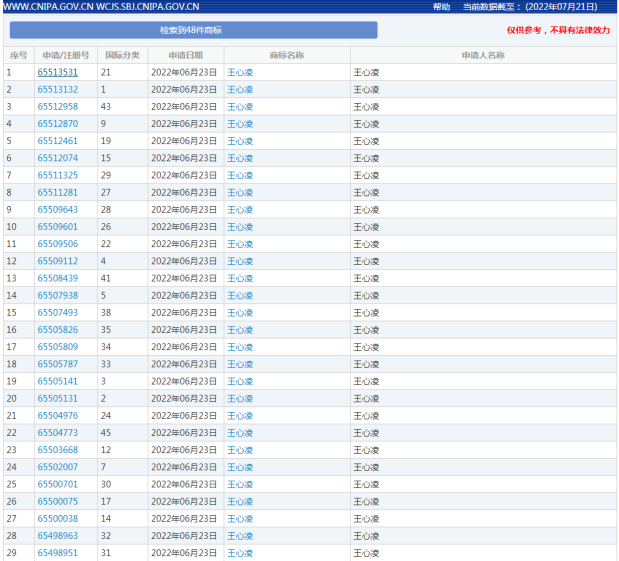The height and width of the screenshot is (561, 619).
Task: Click application number 65509112
Action: (57, 261)
